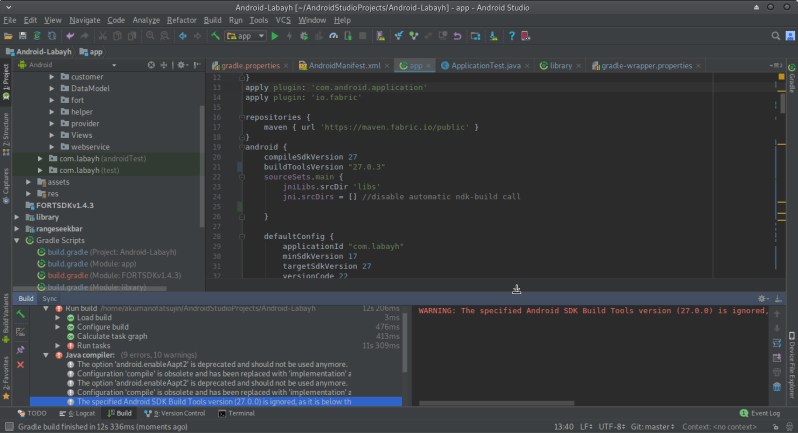Open the Event Log
Viewport: 798px width, 433px height.
coord(760,414)
